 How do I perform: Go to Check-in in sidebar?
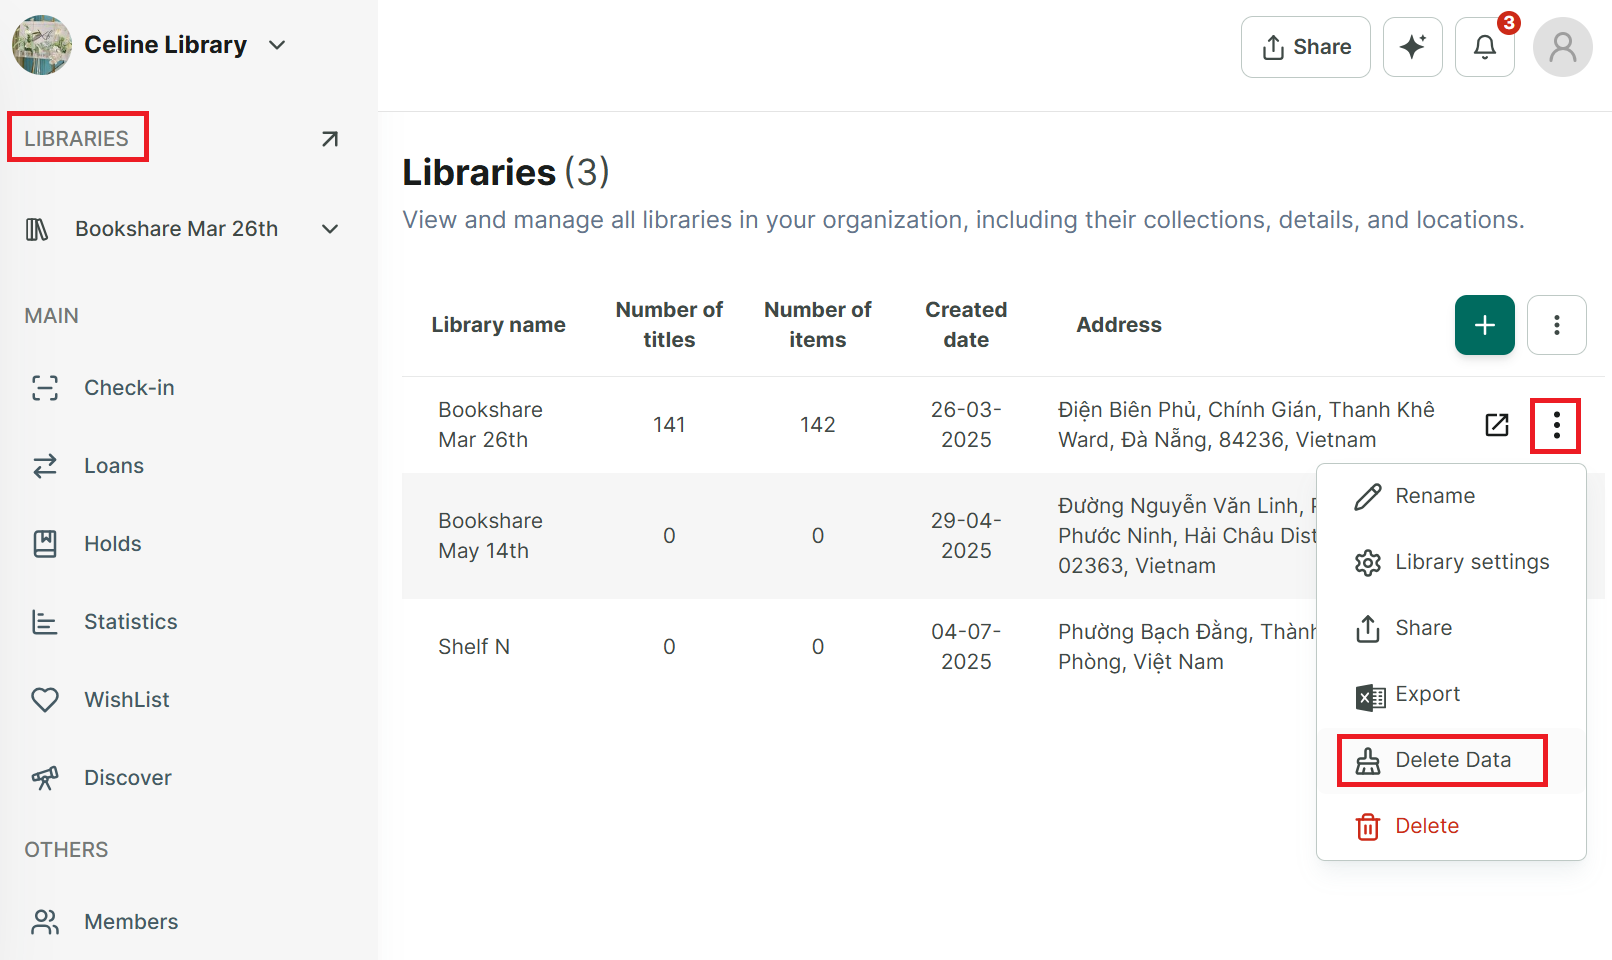coord(128,388)
